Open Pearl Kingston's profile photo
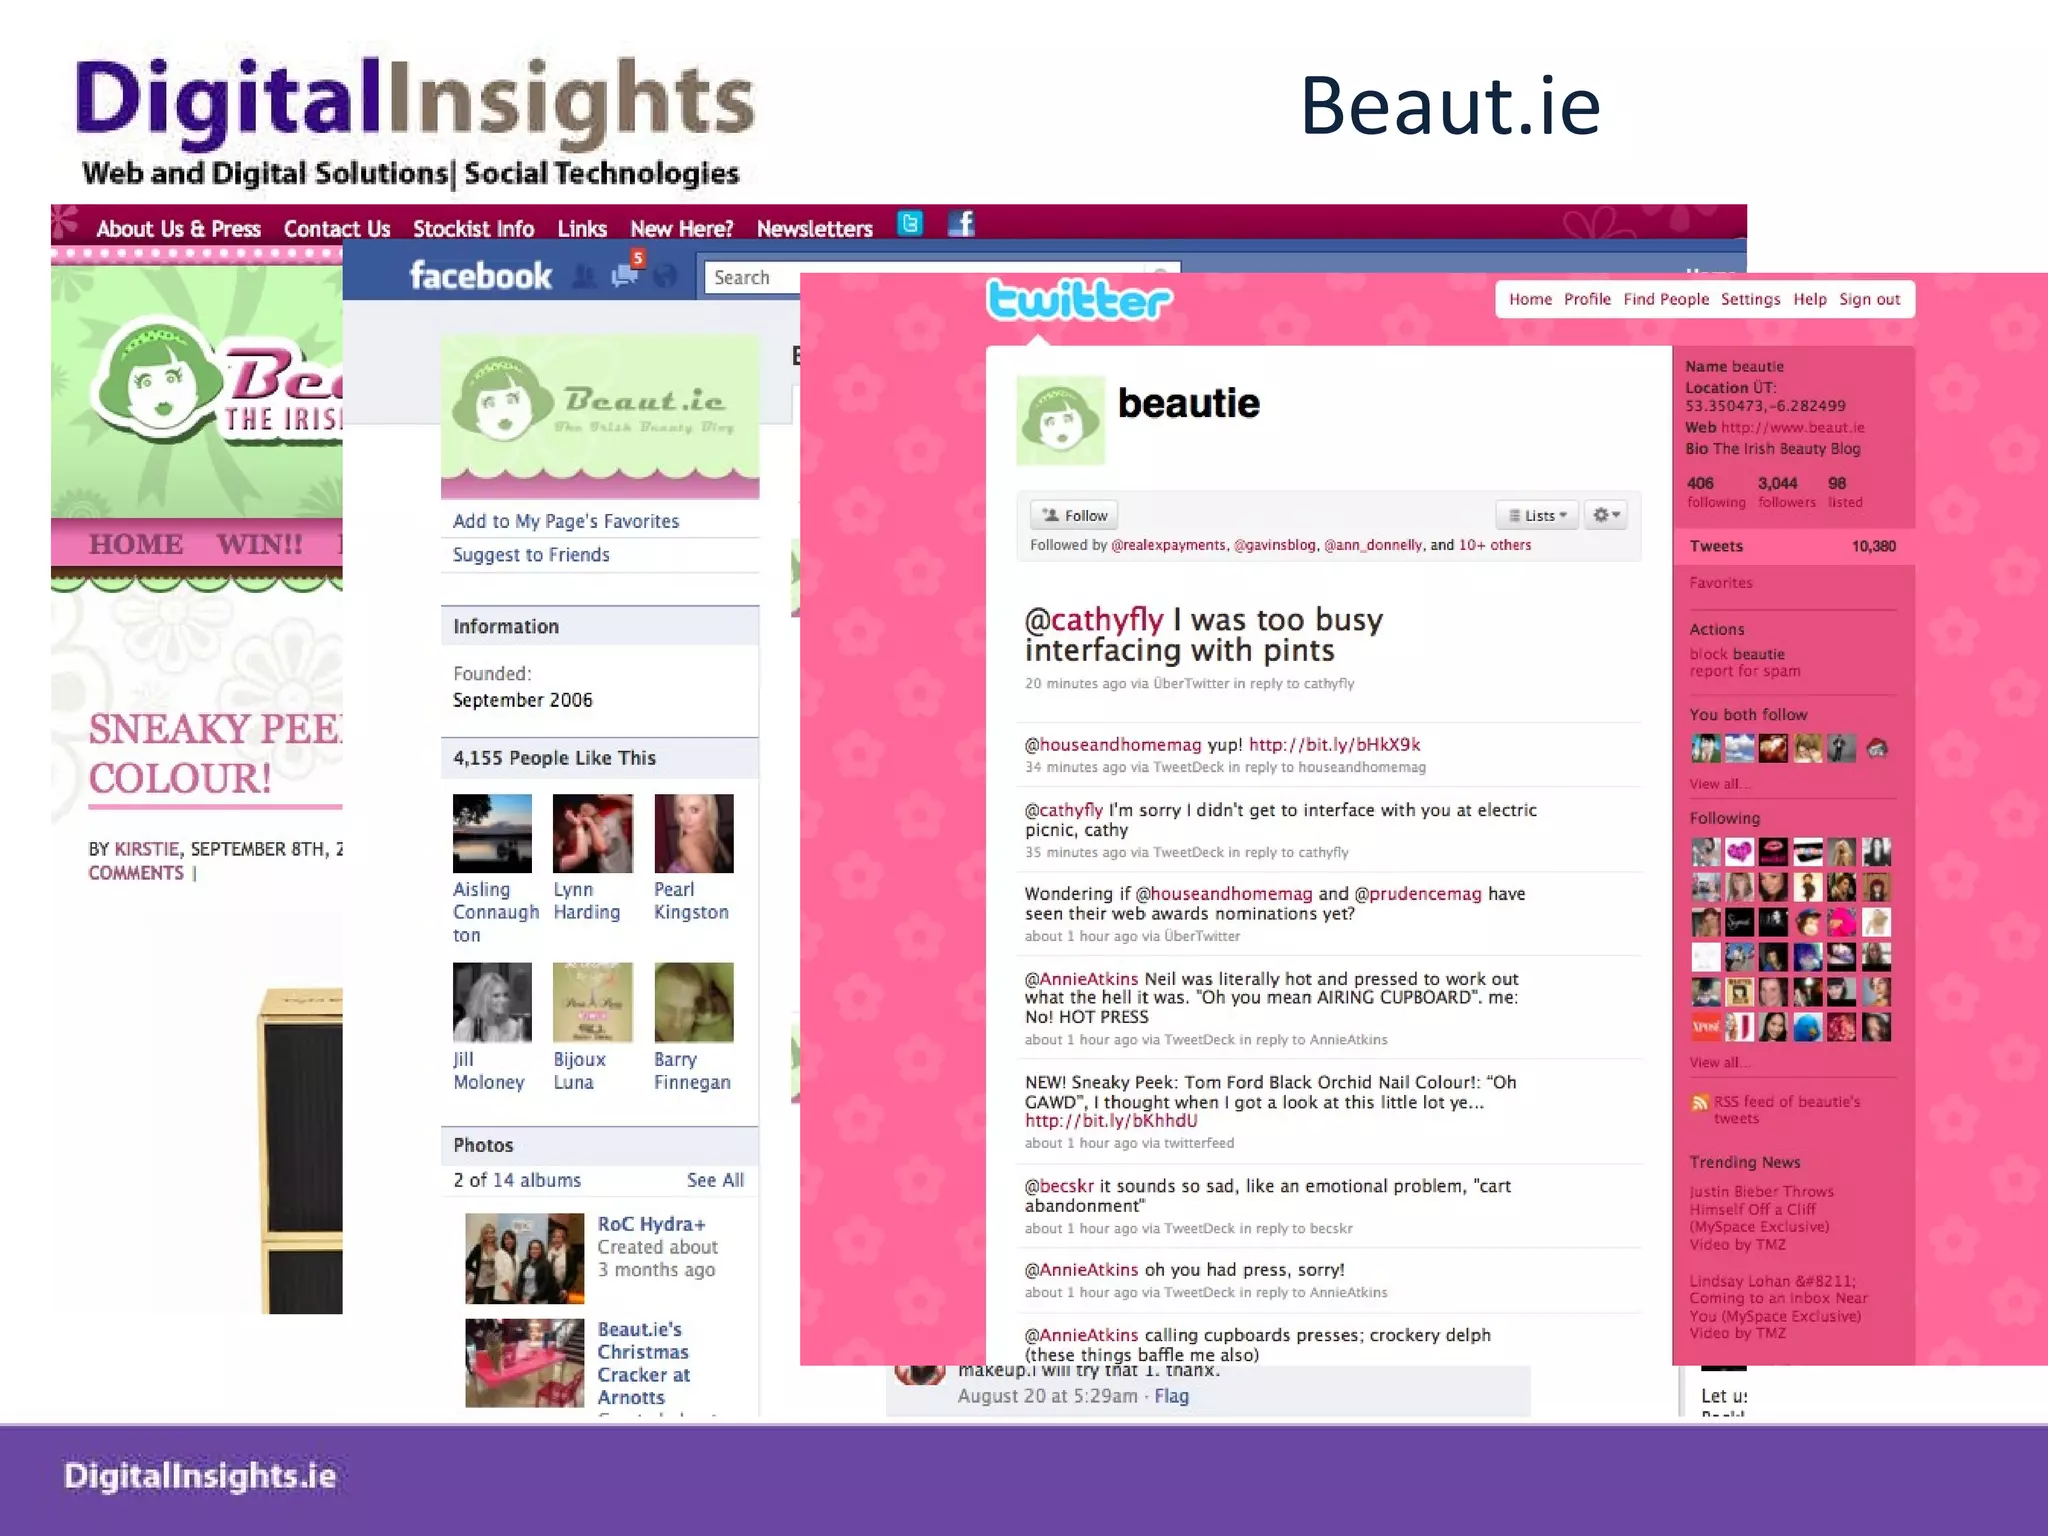 [x=694, y=834]
